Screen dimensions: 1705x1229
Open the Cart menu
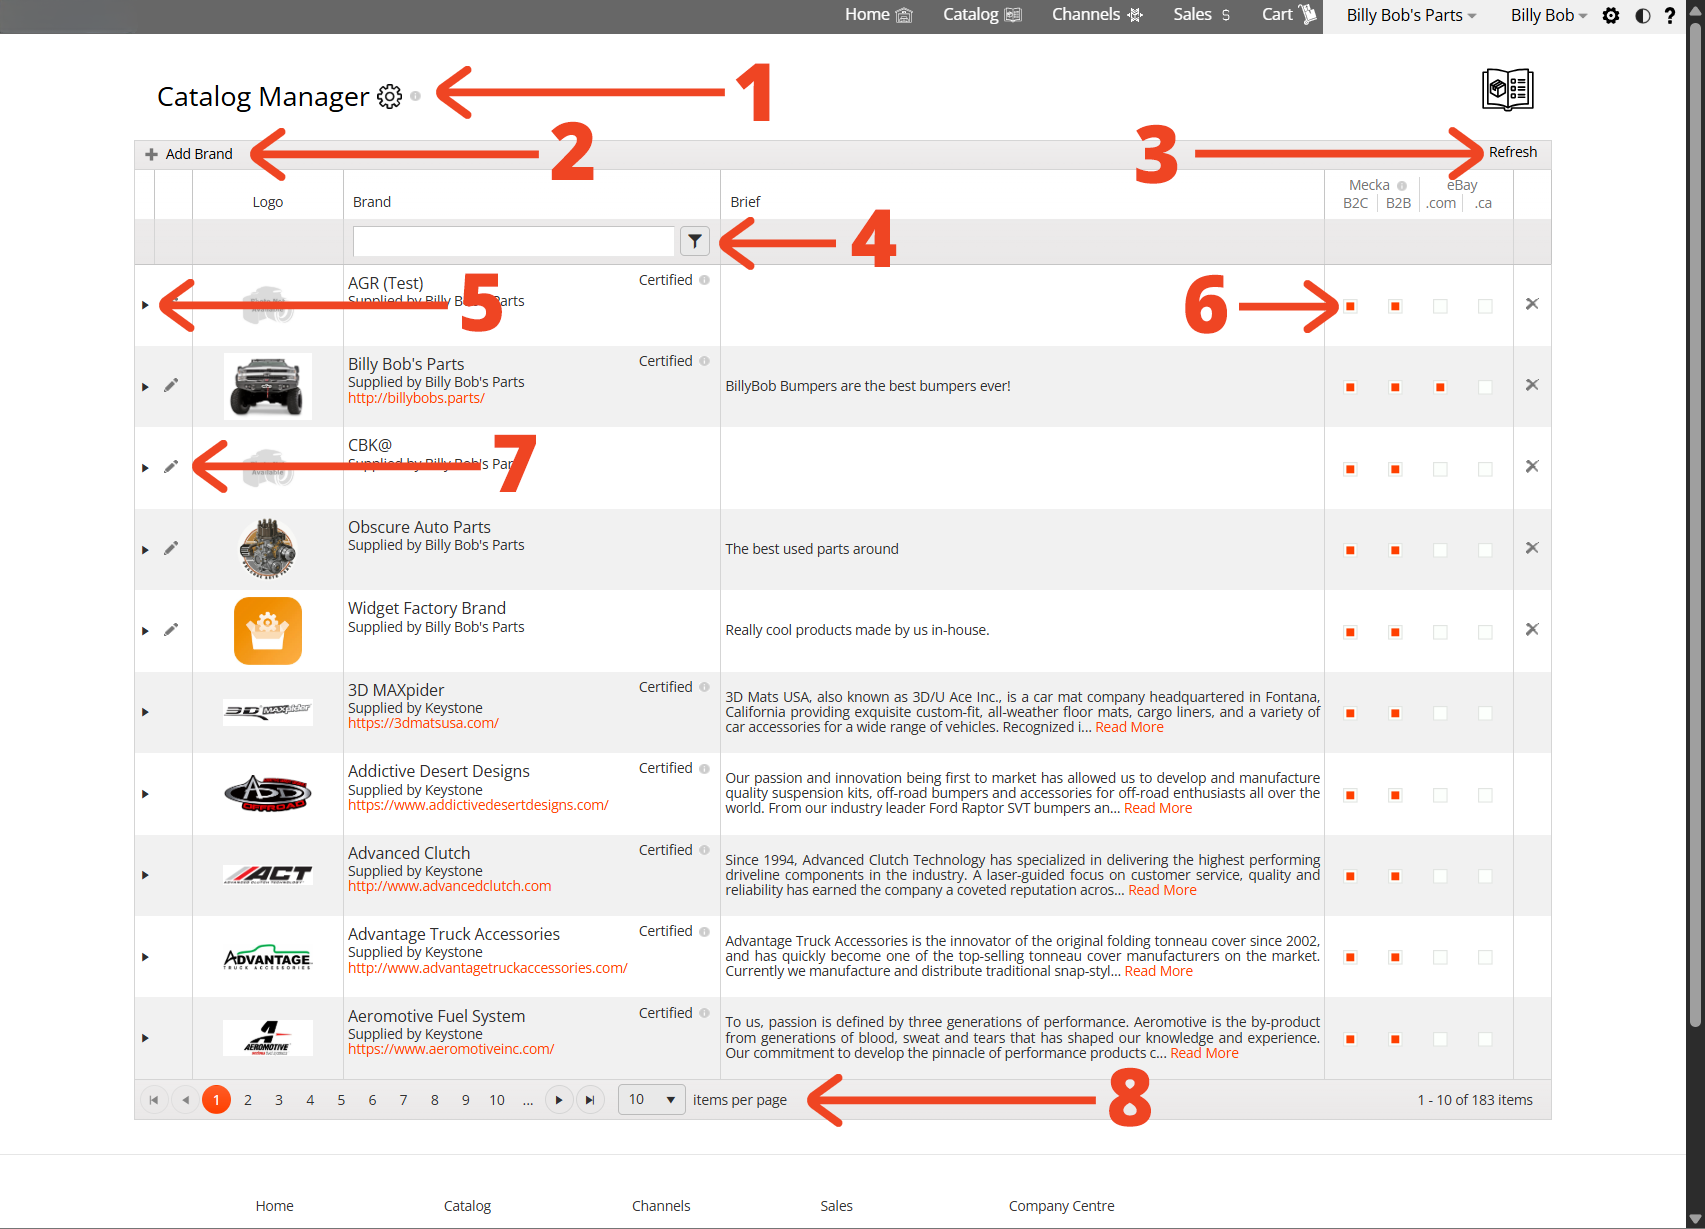point(1289,15)
